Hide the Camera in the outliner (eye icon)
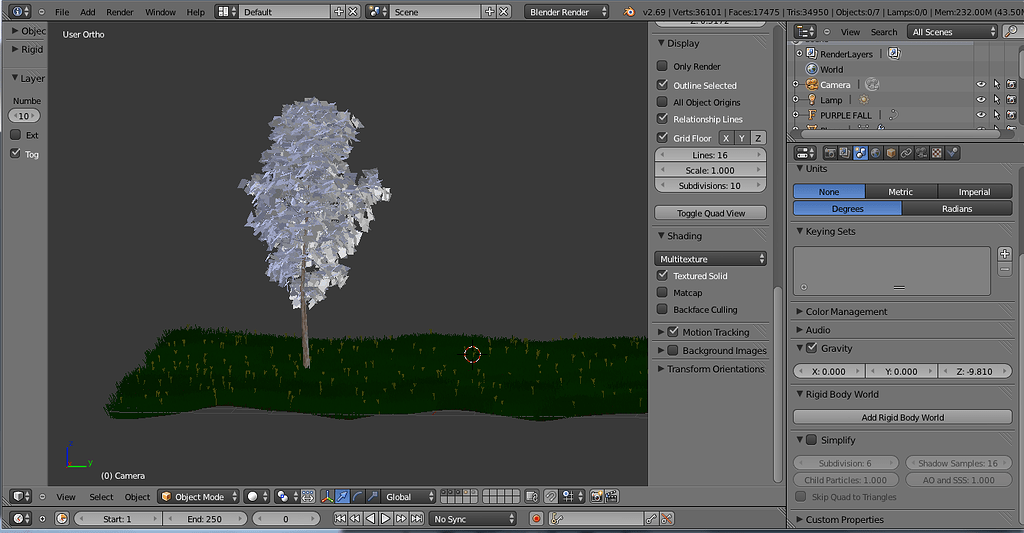This screenshot has height=533, width=1024. (x=981, y=84)
